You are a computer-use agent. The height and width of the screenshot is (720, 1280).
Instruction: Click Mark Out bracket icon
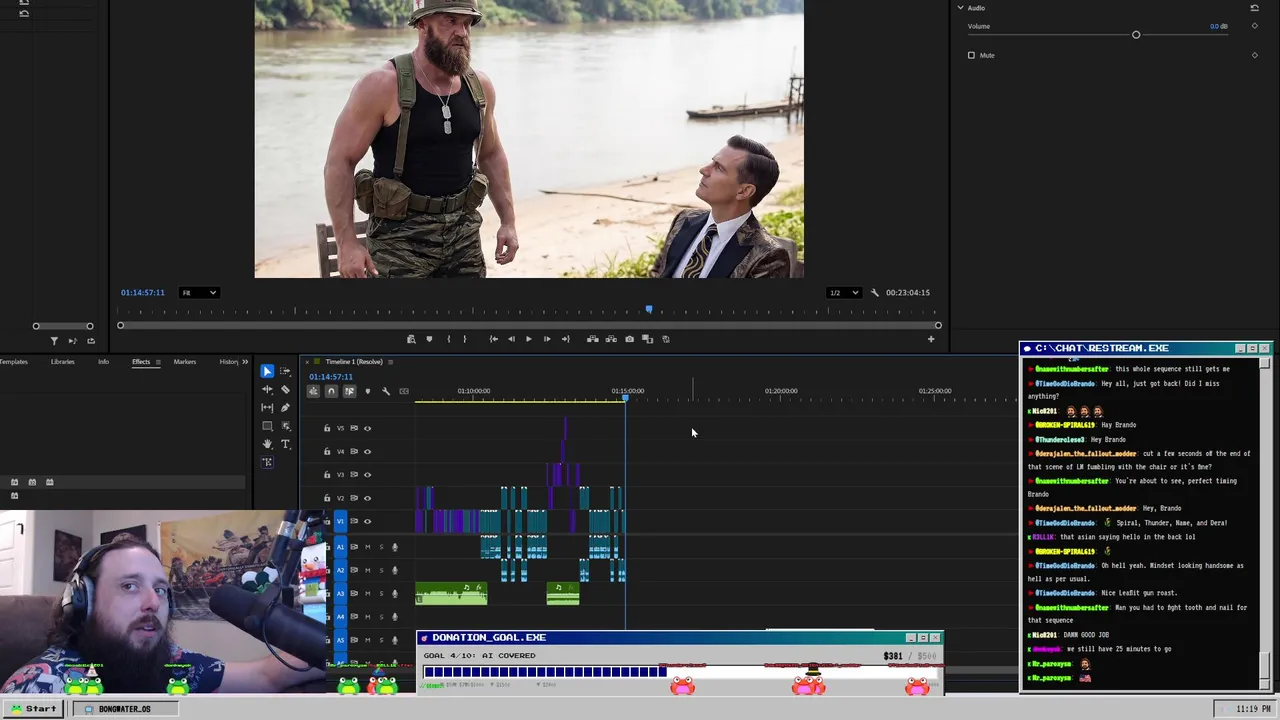[465, 339]
